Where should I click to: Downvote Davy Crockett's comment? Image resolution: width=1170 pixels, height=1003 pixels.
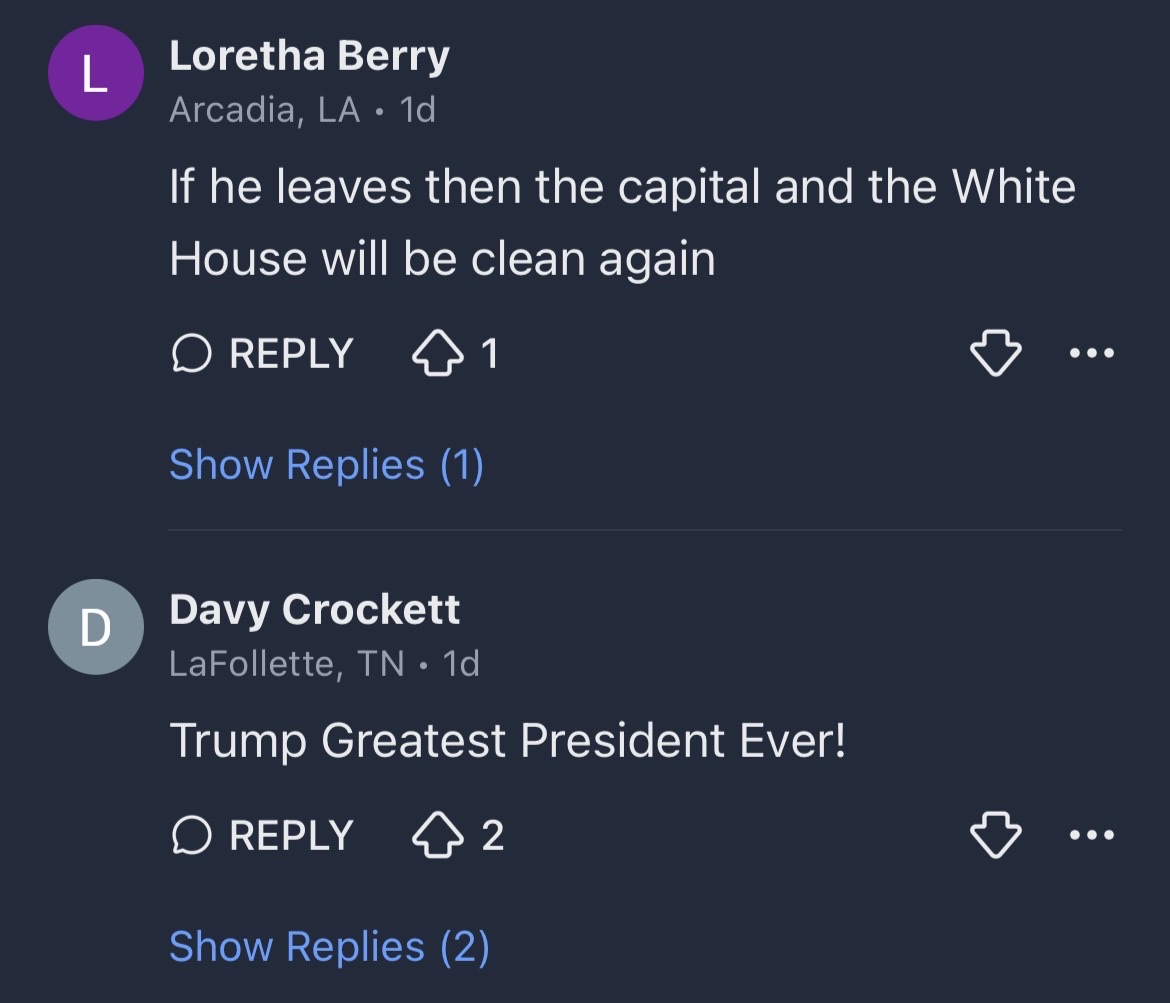tap(996, 836)
